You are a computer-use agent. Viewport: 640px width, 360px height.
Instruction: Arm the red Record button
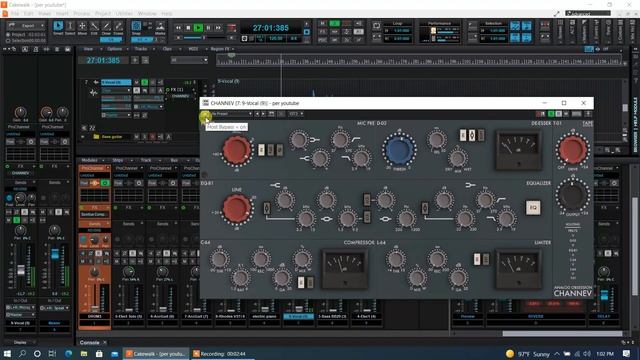pos(231,28)
